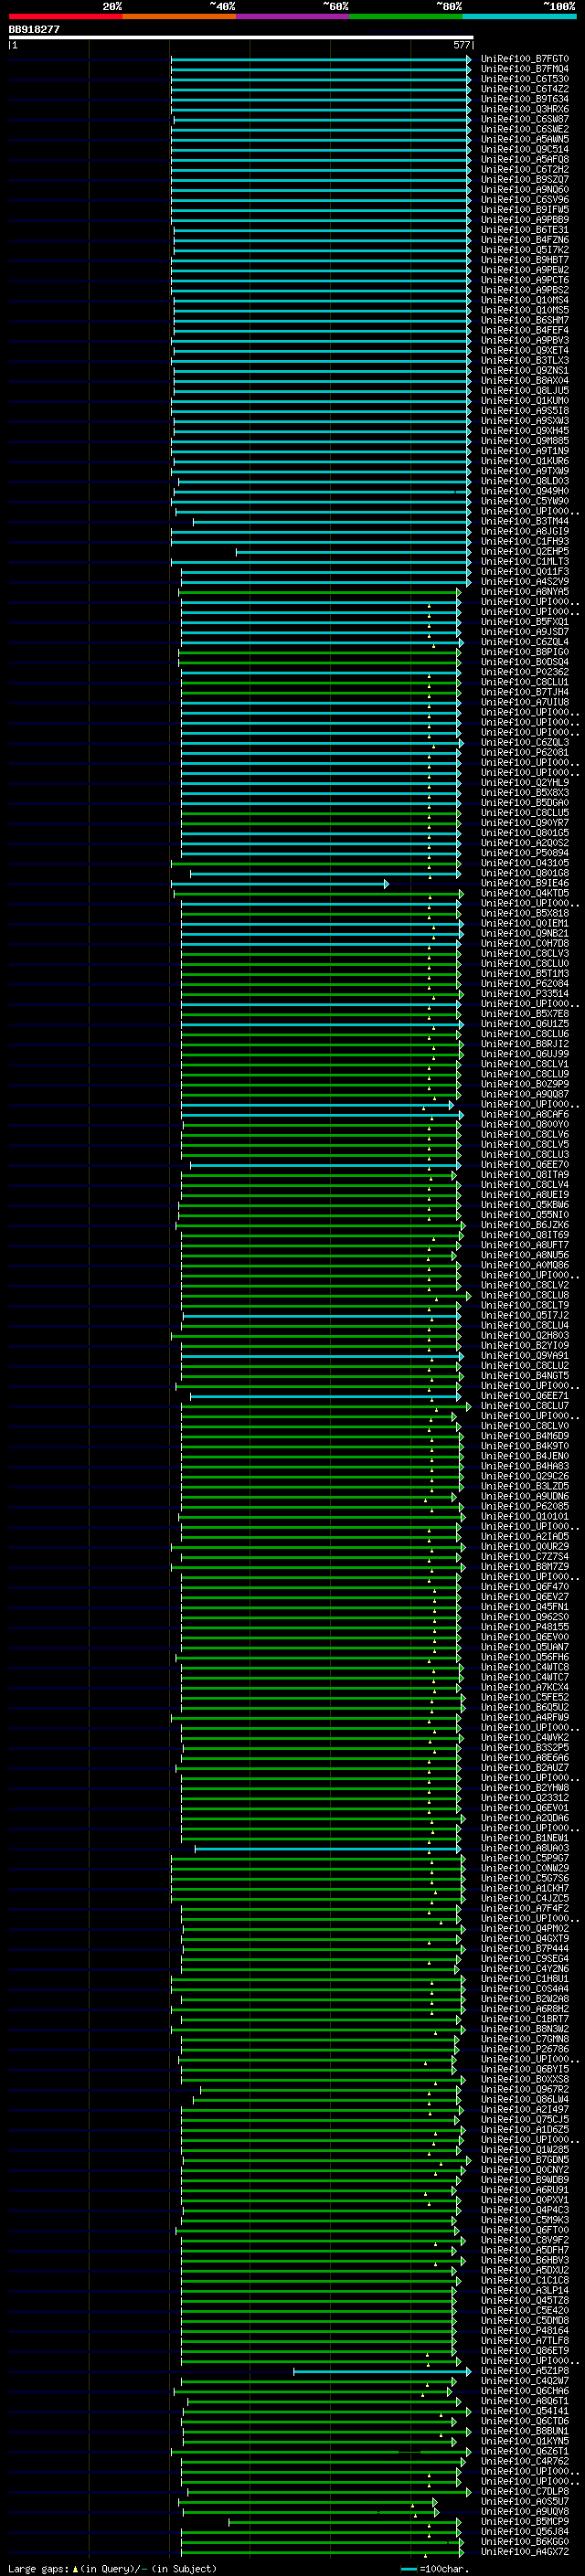Open hit UniRef100_B7FGT0
585x2576 pixels.
click(x=525, y=59)
